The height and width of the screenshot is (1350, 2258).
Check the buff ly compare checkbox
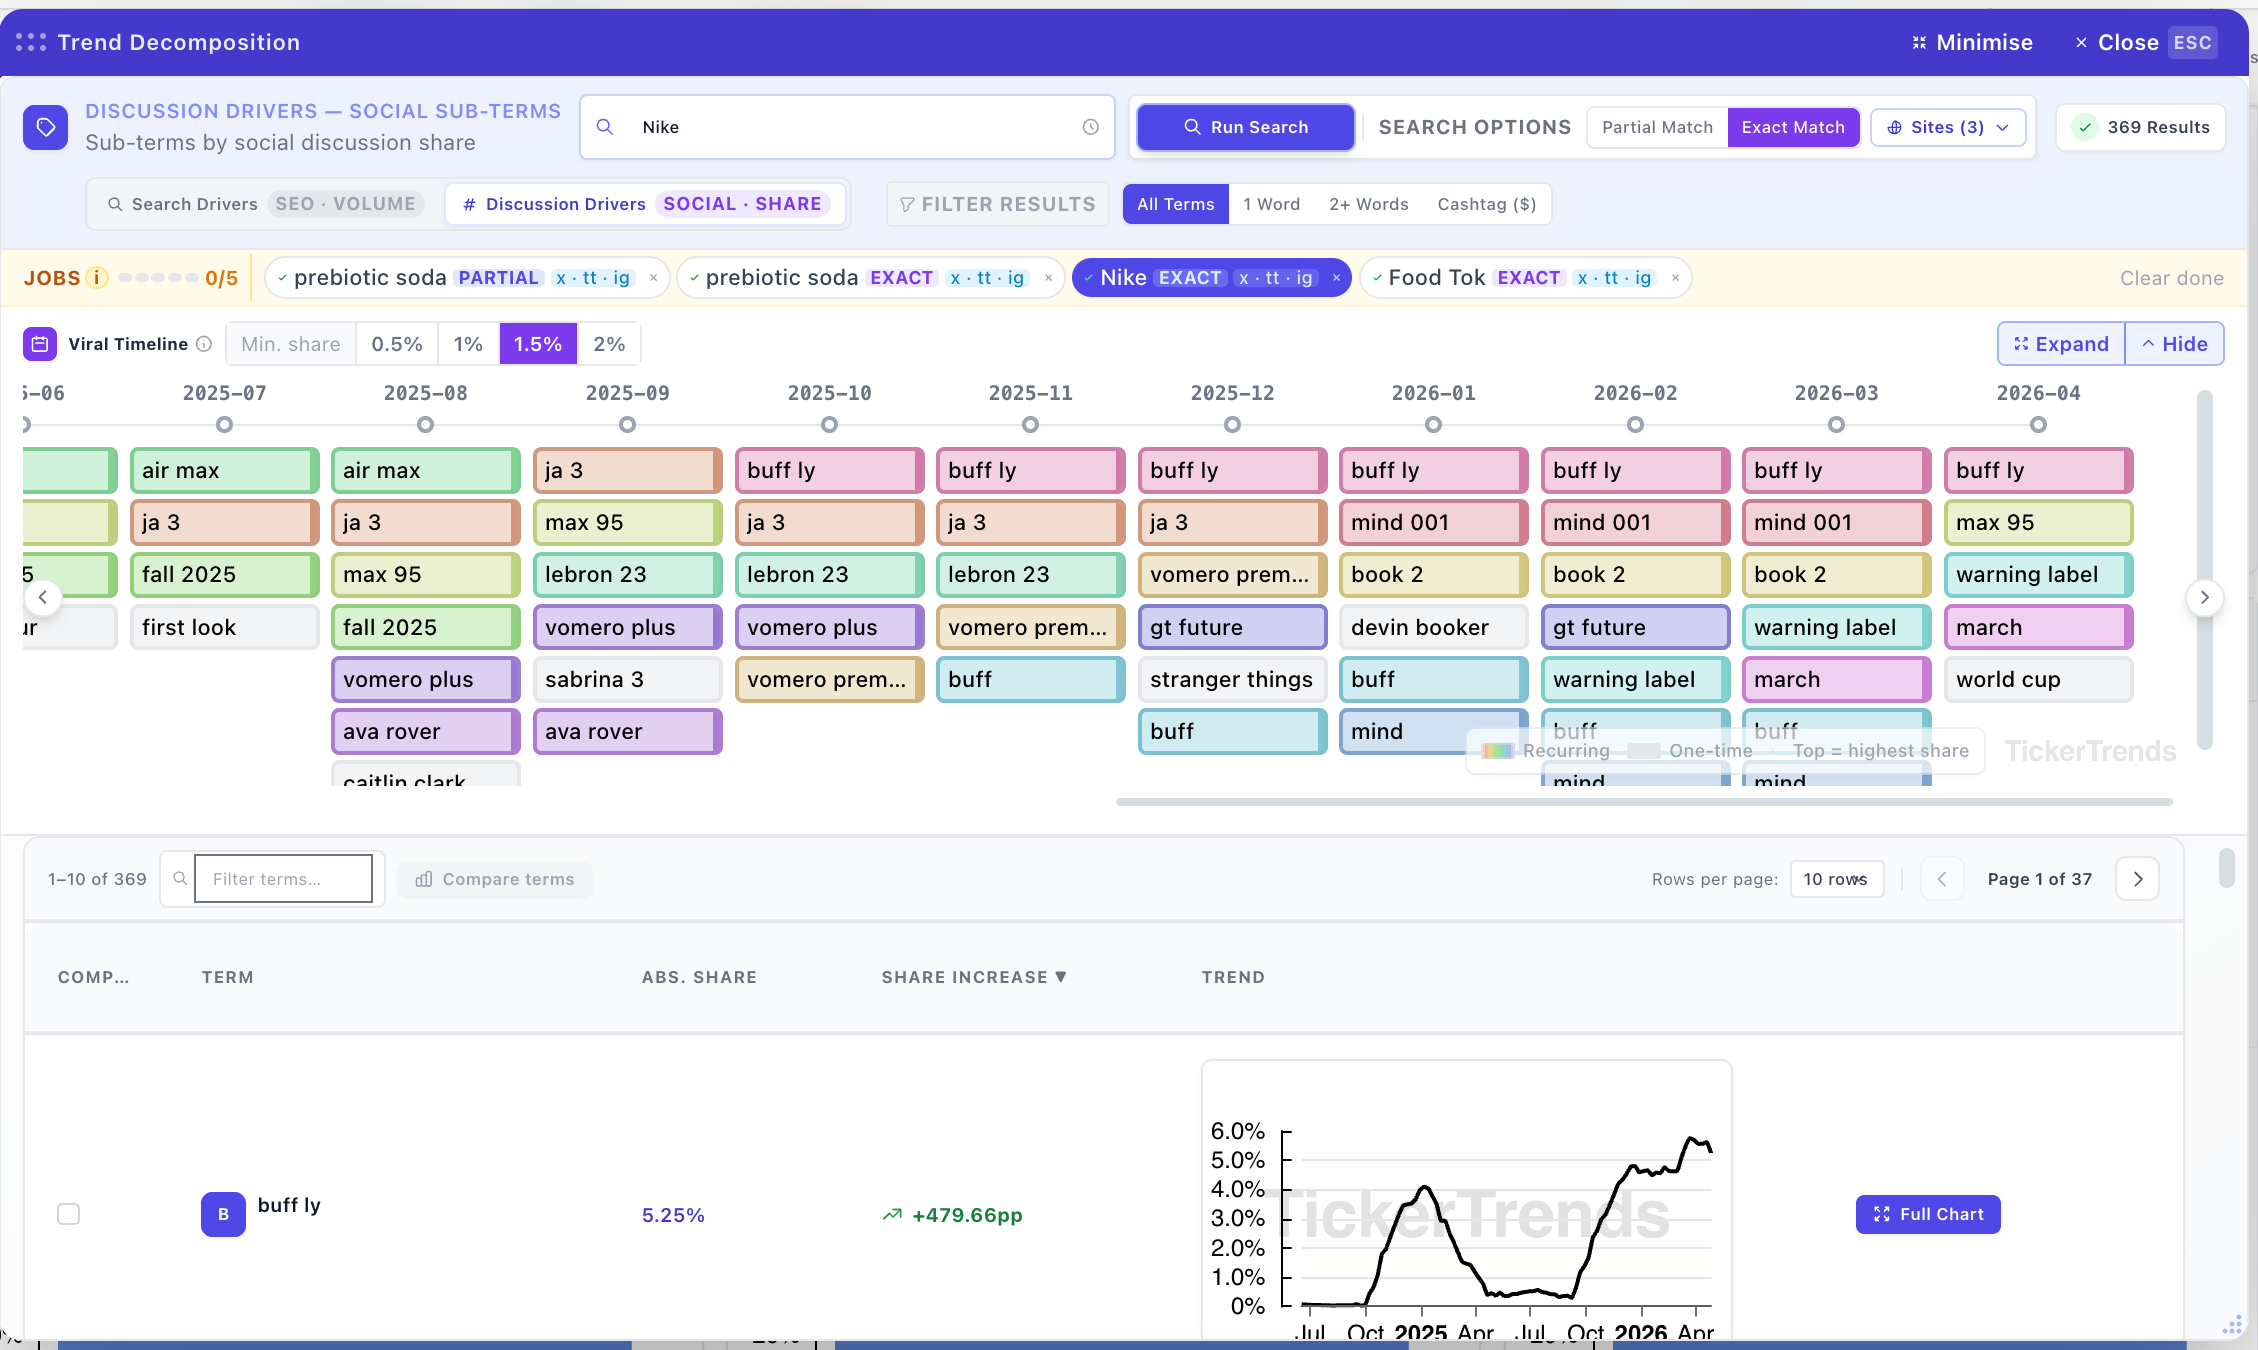[x=69, y=1214]
